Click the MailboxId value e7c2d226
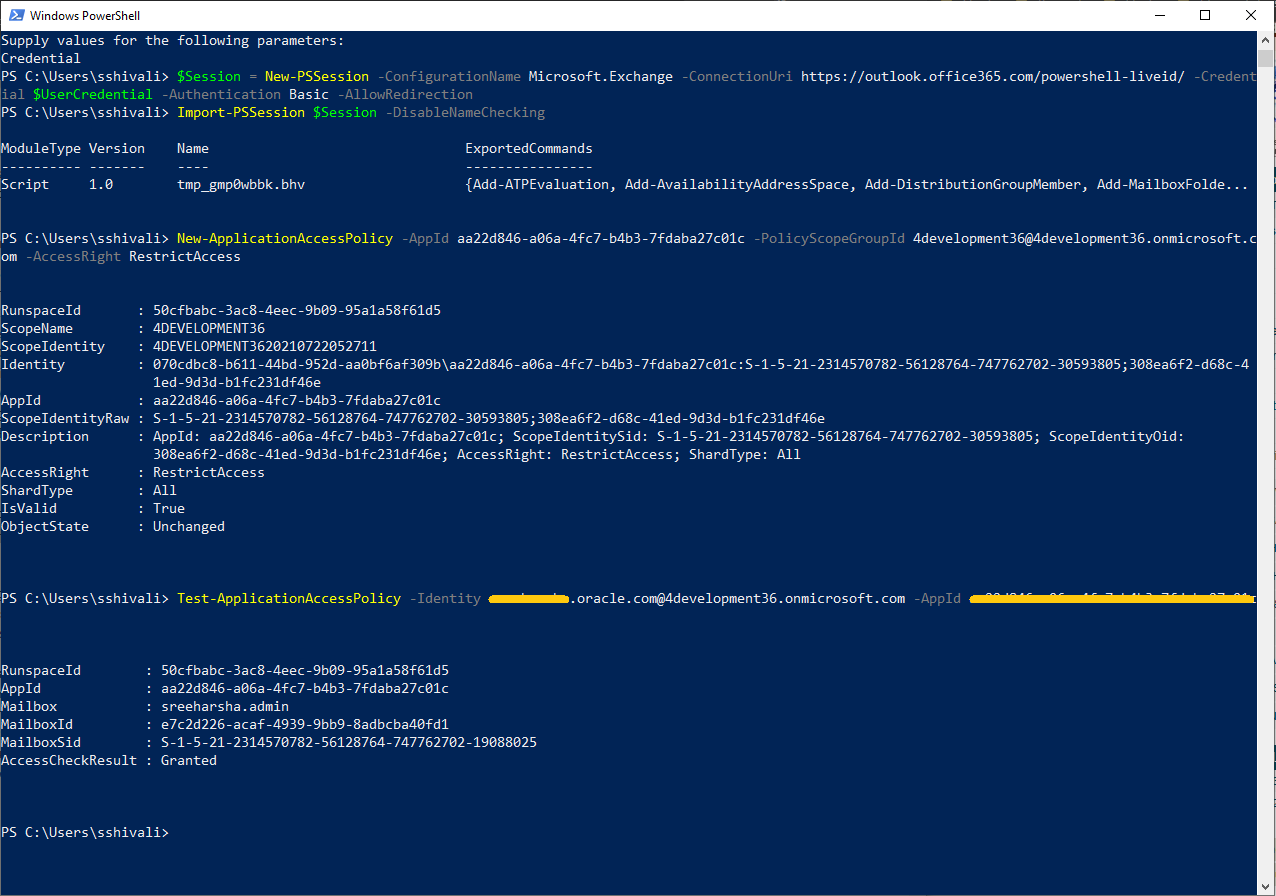Viewport: 1276px width, 896px height. pyautogui.click(x=305, y=725)
